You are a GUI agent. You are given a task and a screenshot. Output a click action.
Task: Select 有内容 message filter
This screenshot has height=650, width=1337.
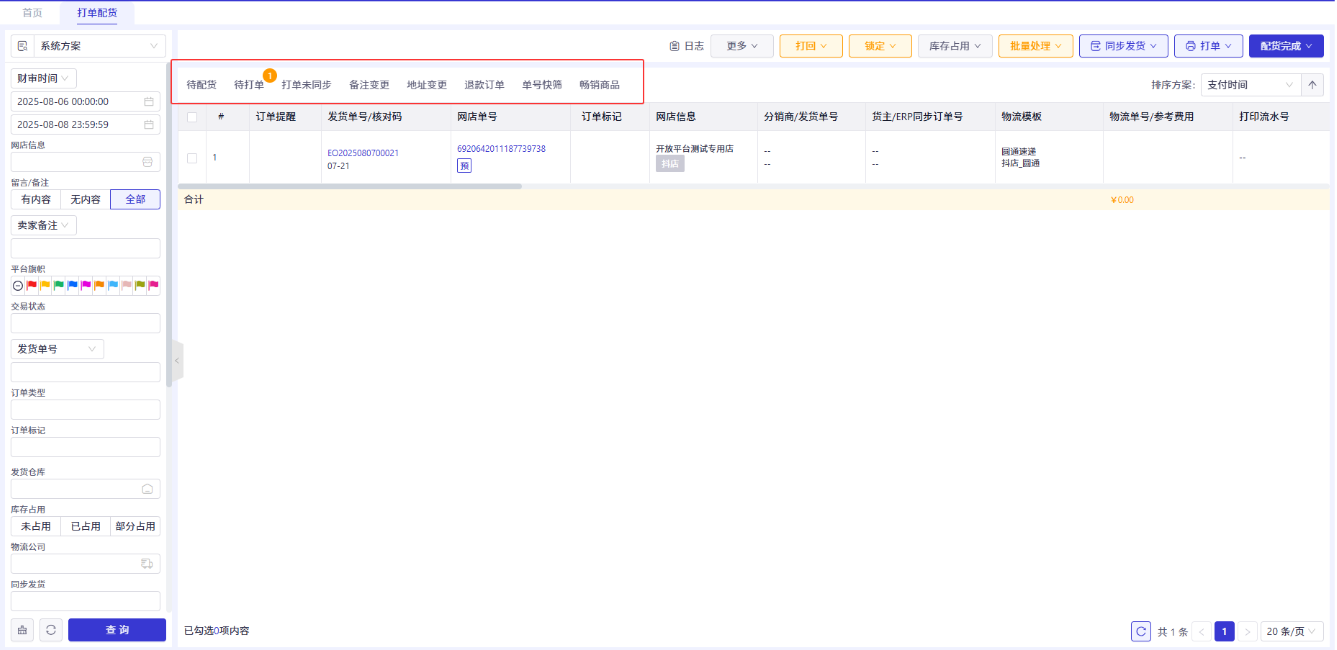tap(35, 200)
